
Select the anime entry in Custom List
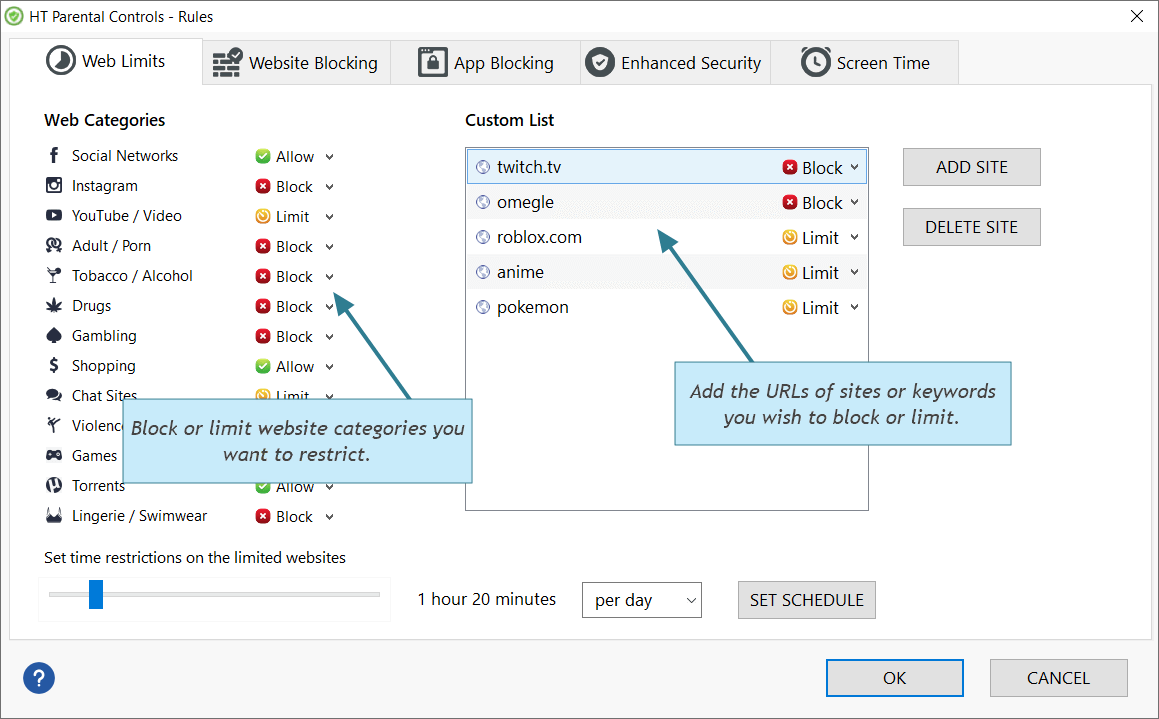(667, 272)
